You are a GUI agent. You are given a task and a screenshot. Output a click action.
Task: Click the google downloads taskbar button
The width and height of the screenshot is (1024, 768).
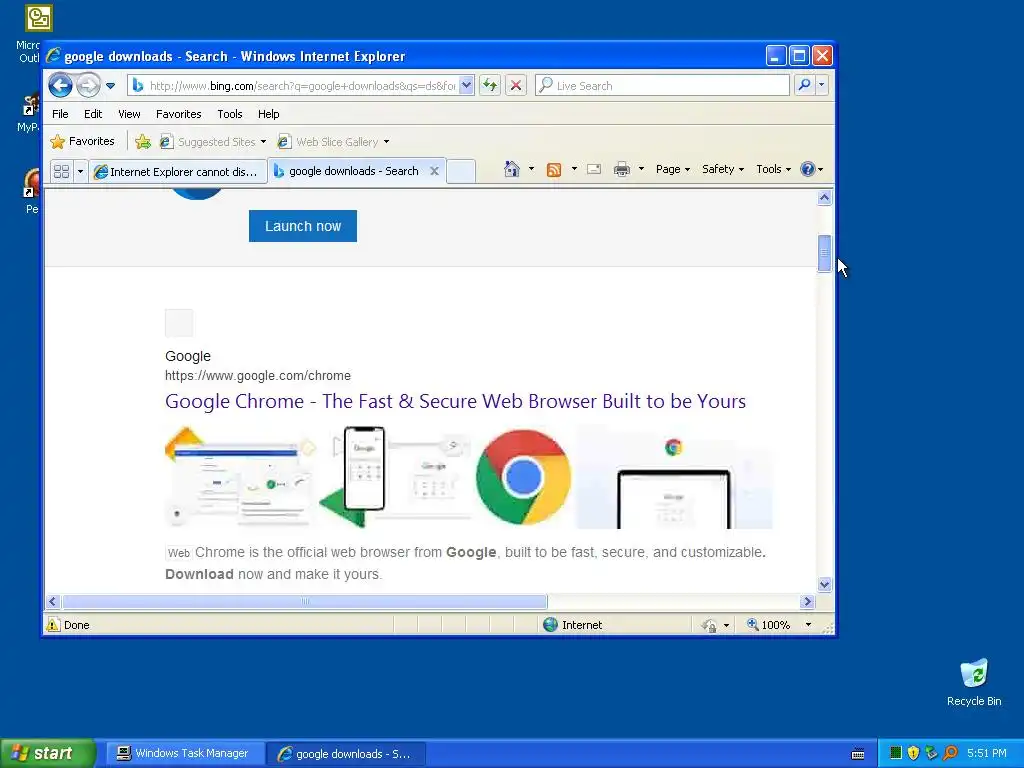click(x=346, y=754)
